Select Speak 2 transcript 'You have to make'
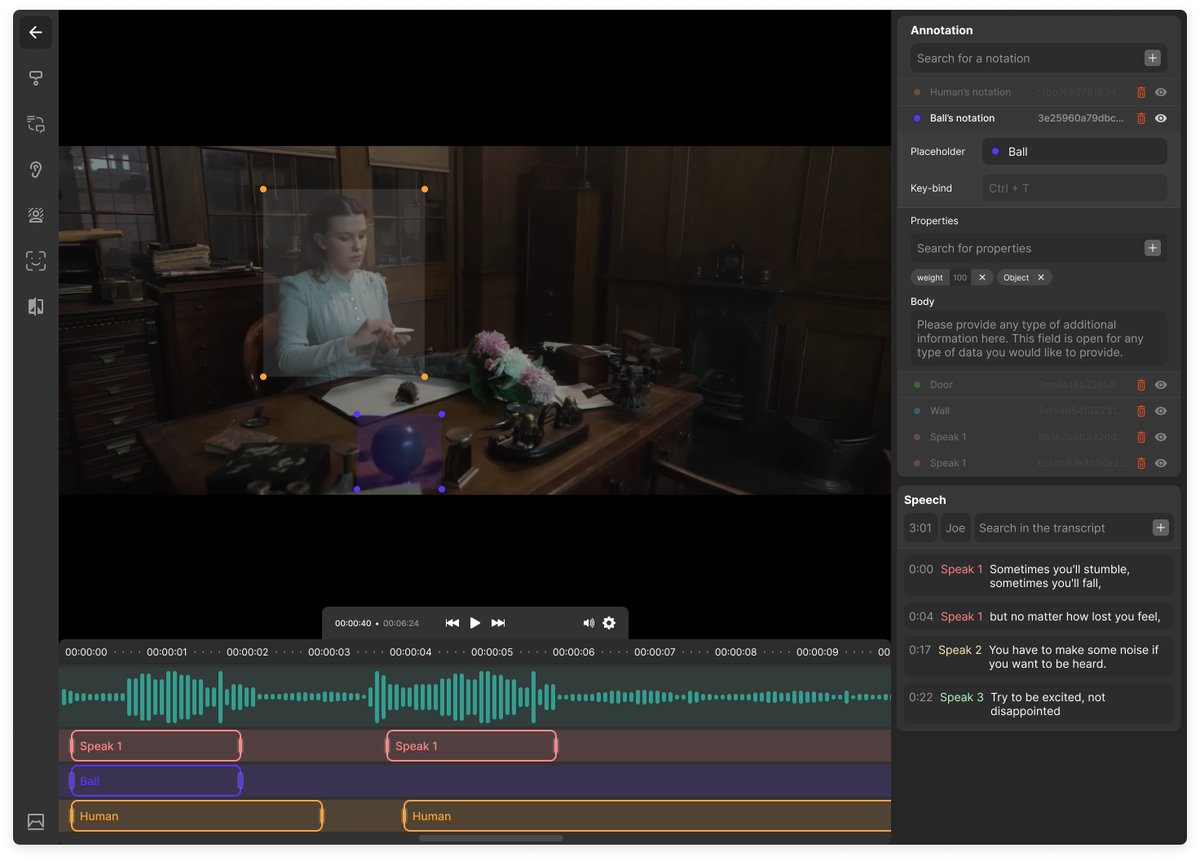The height and width of the screenshot is (861, 1200). [x=1039, y=657]
